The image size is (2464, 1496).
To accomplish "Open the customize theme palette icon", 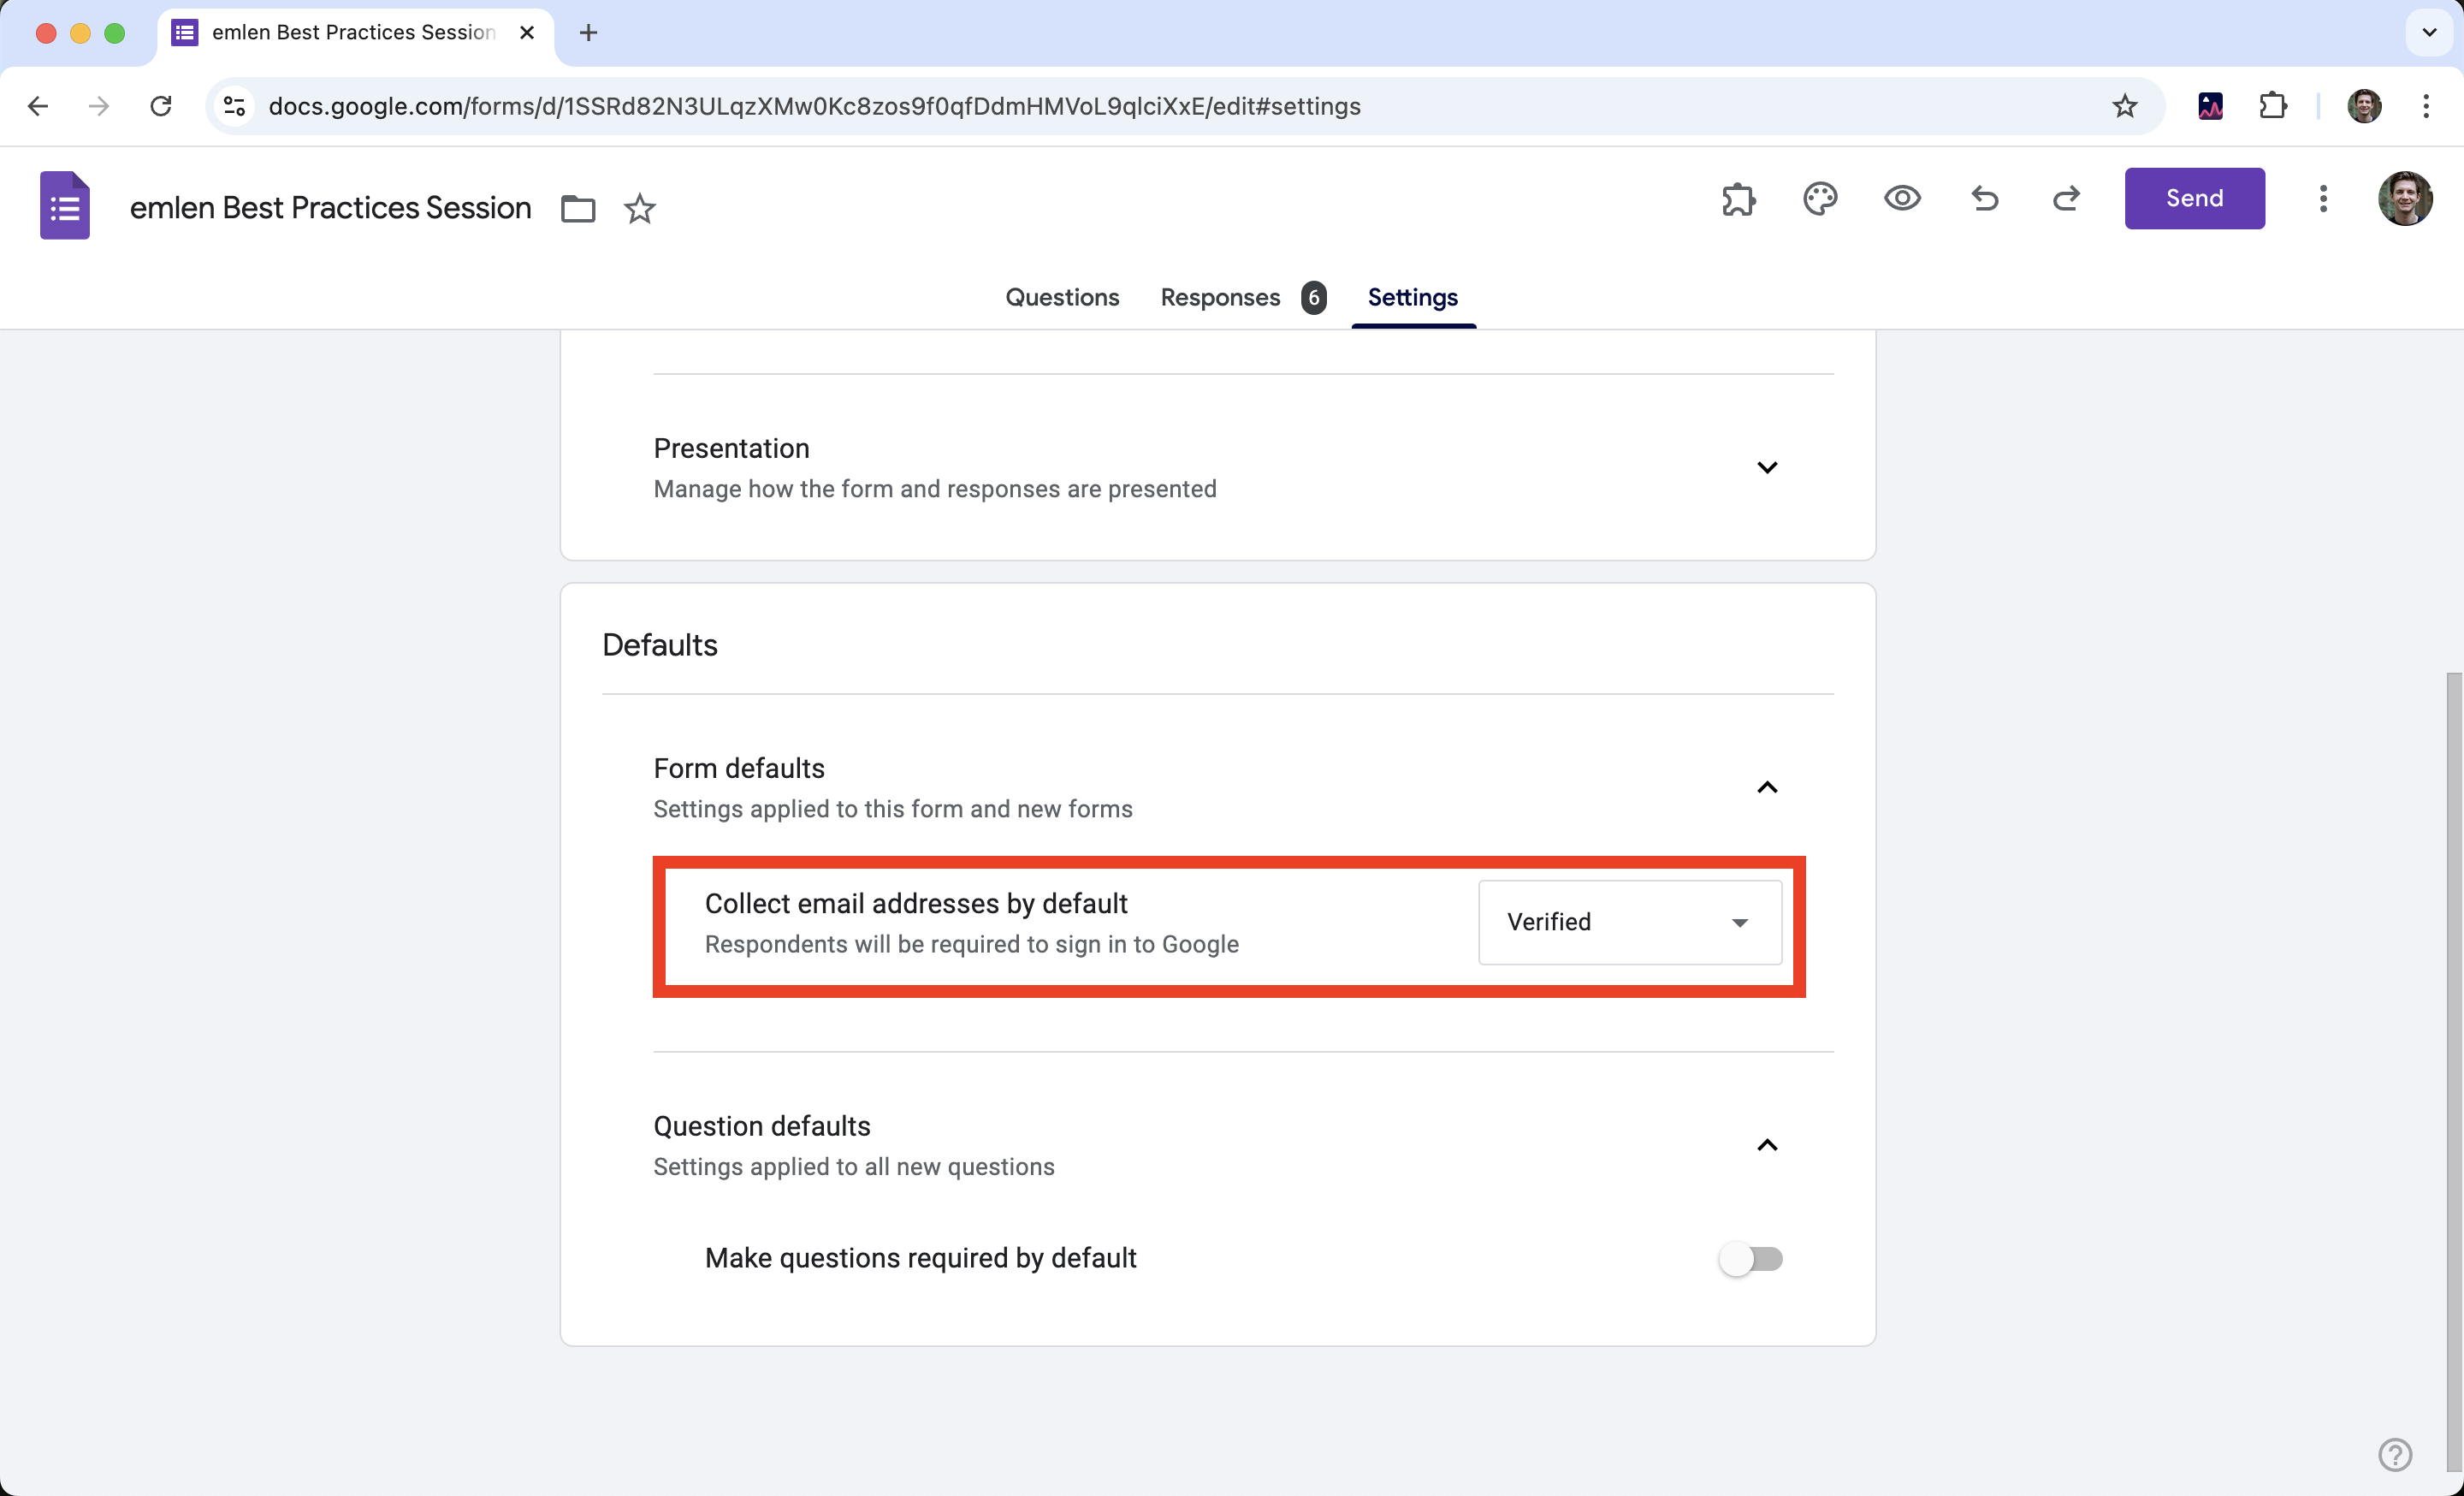I will click(x=1820, y=199).
